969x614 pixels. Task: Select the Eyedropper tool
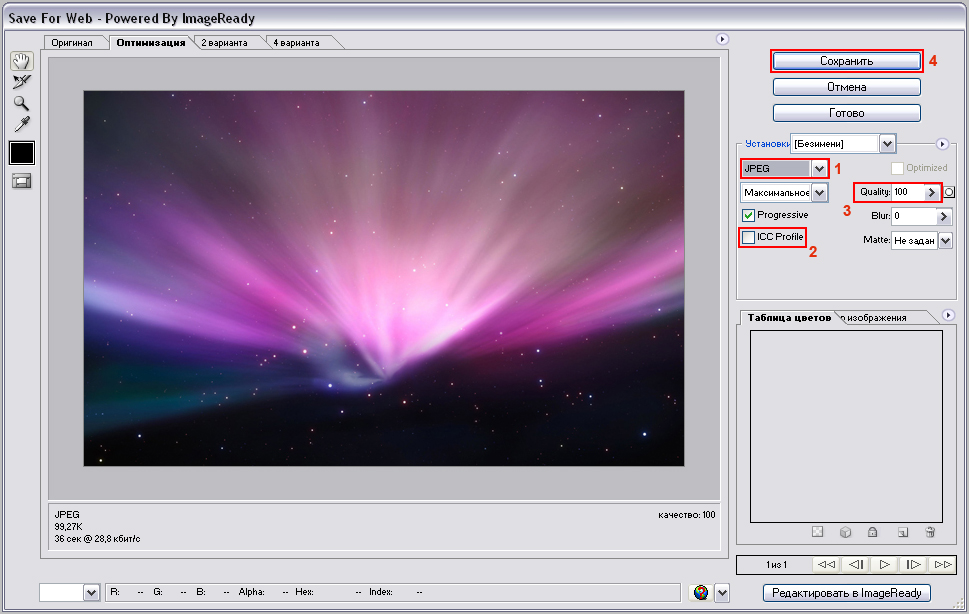[x=21, y=124]
